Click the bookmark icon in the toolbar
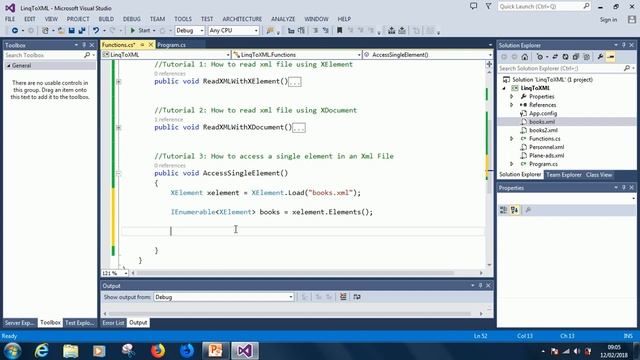The width and height of the screenshot is (640, 360). pyautogui.click(x=339, y=31)
